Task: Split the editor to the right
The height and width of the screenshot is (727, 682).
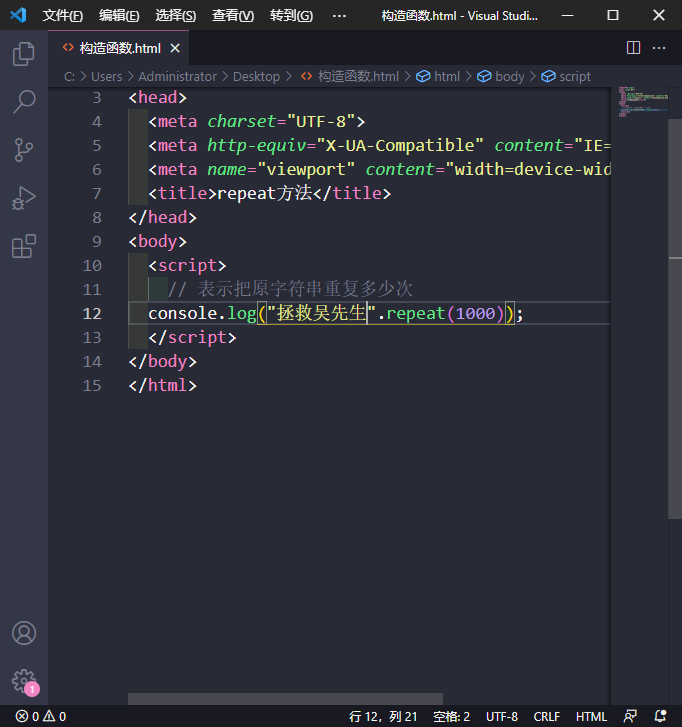Action: pos(633,48)
